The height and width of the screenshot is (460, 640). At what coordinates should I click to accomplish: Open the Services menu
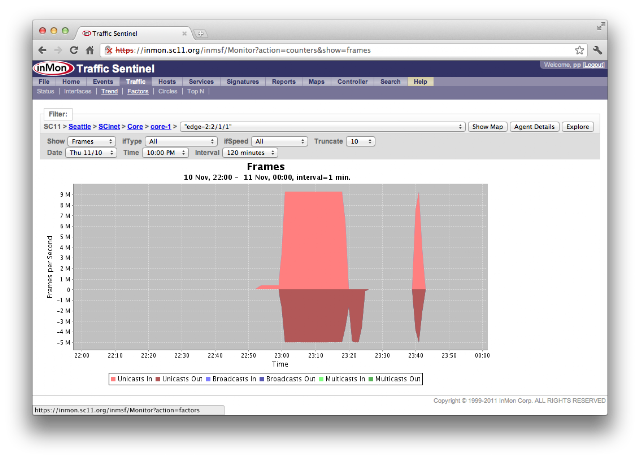pyautogui.click(x=201, y=82)
